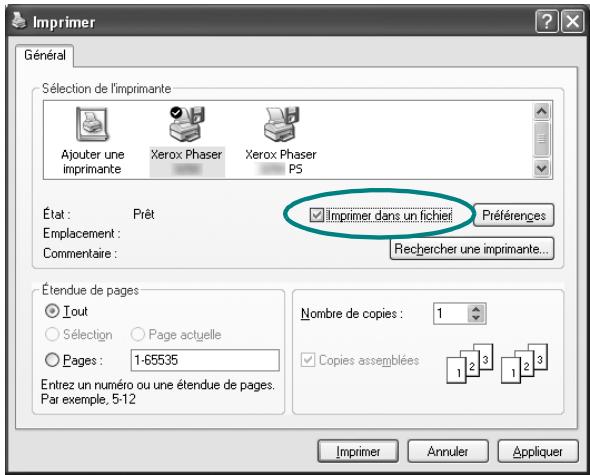Click the help question mark button
The height and width of the screenshot is (475, 590).
pyautogui.click(x=546, y=21)
